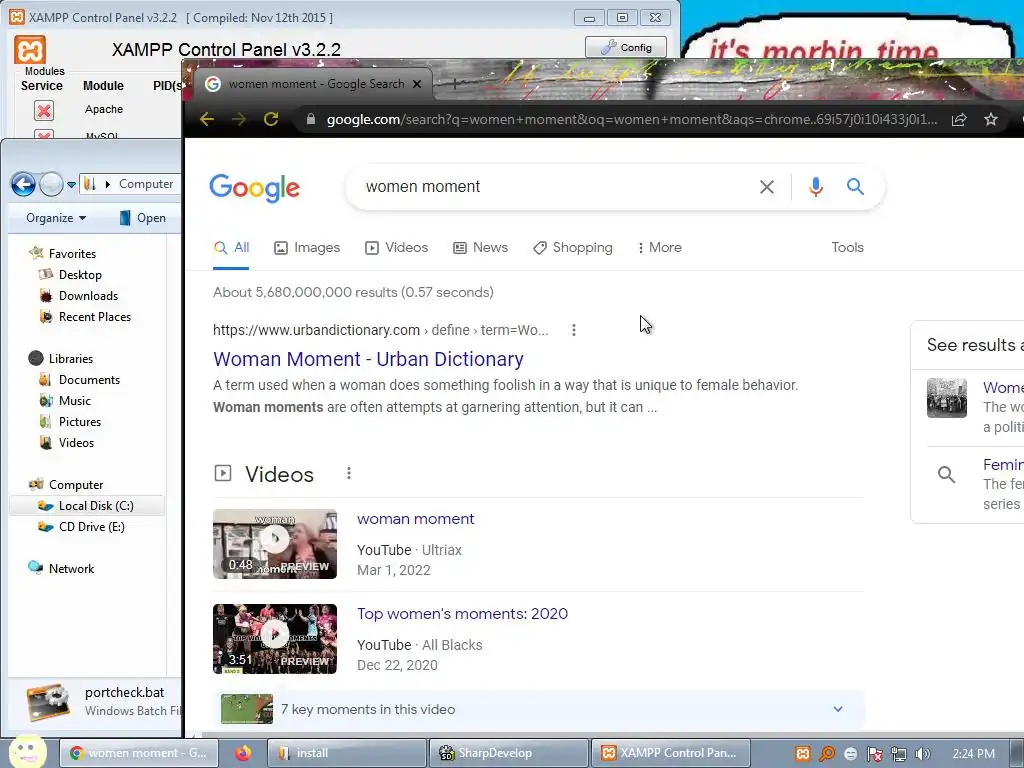Bookmark page with star icon
Image resolution: width=1024 pixels, height=768 pixels.
(991, 120)
